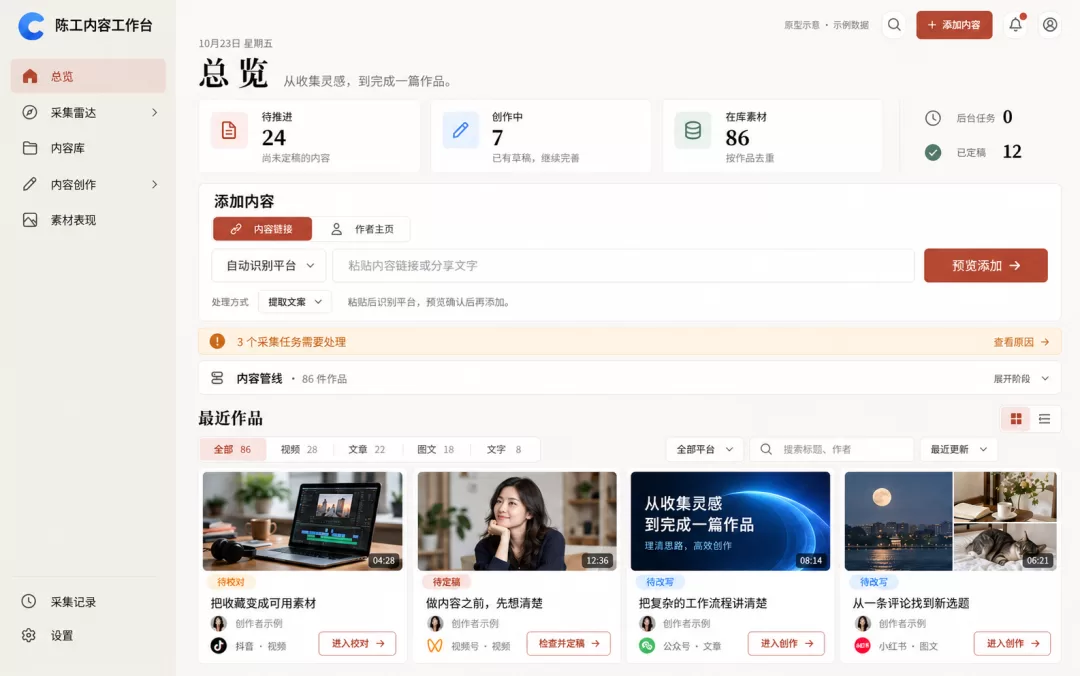The height and width of the screenshot is (676, 1080).
Task: Click the 内容管线 pipeline icon
Action: (217, 378)
